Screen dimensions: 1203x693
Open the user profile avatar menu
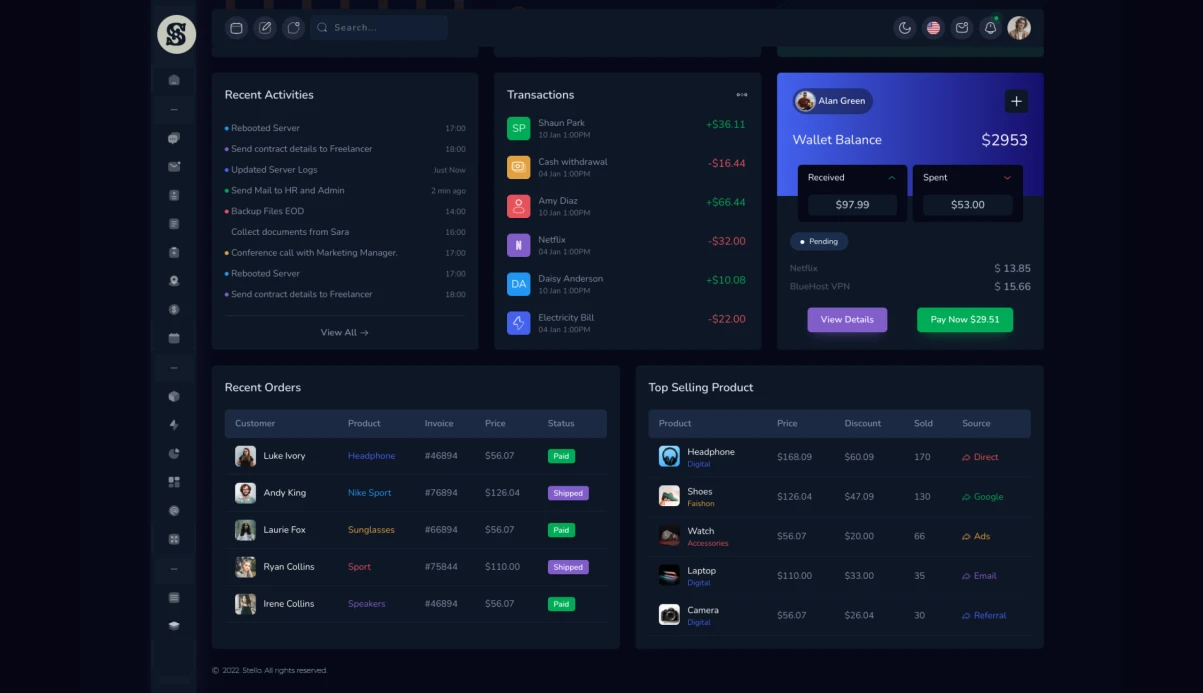pyautogui.click(x=1019, y=28)
